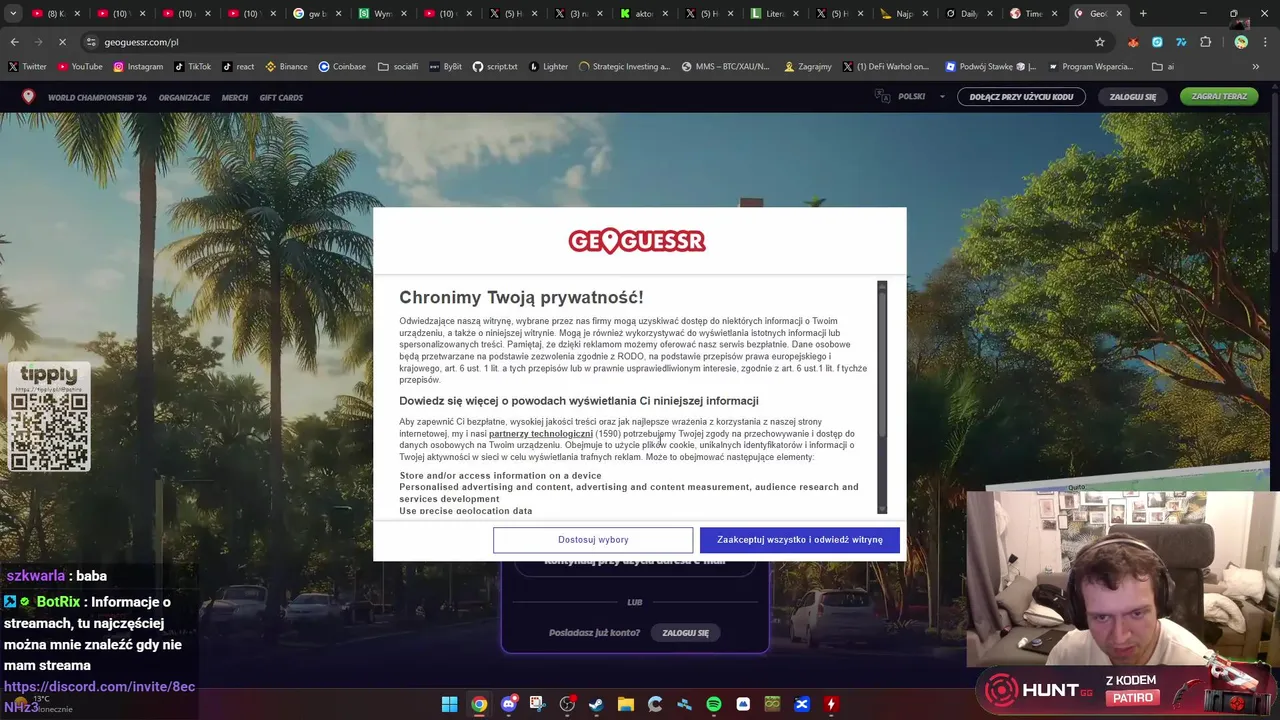
Task: Click the privacy dialog vertical scrollbar
Action: click(x=882, y=396)
